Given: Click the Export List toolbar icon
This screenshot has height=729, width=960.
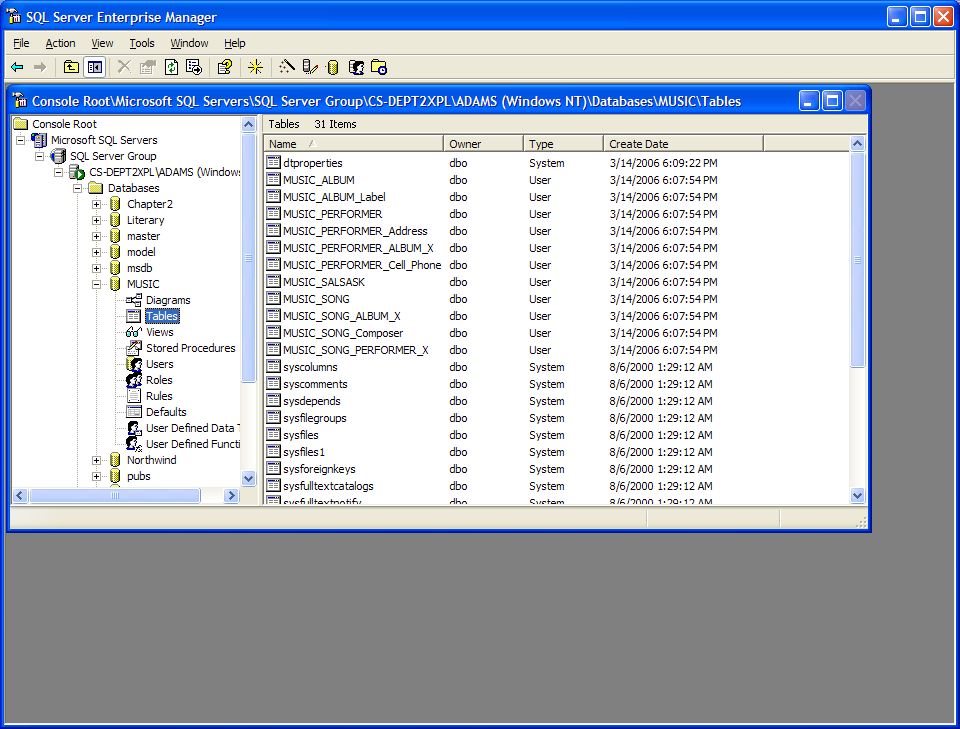Looking at the screenshot, I should pyautogui.click(x=194, y=67).
